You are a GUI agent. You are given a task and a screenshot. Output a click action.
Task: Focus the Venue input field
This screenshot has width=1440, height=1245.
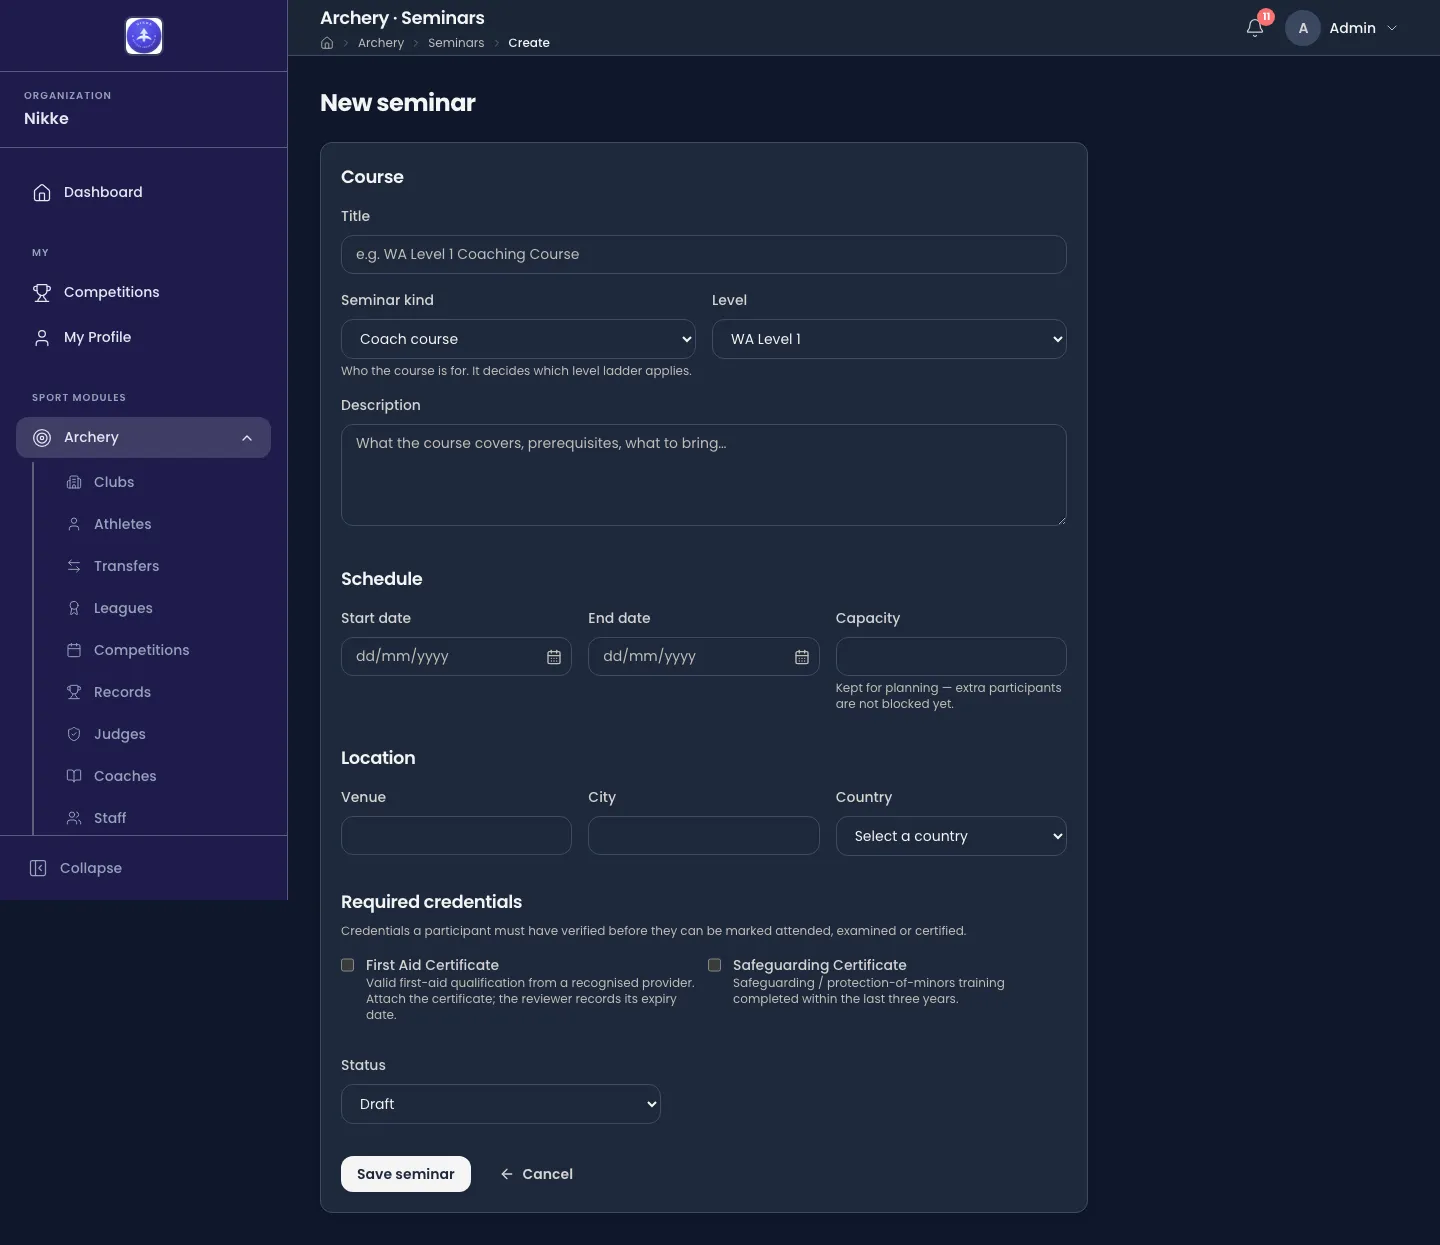pos(456,835)
